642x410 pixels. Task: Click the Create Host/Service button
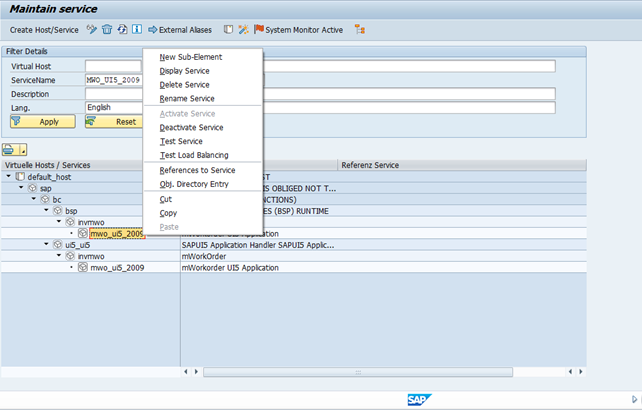44,30
